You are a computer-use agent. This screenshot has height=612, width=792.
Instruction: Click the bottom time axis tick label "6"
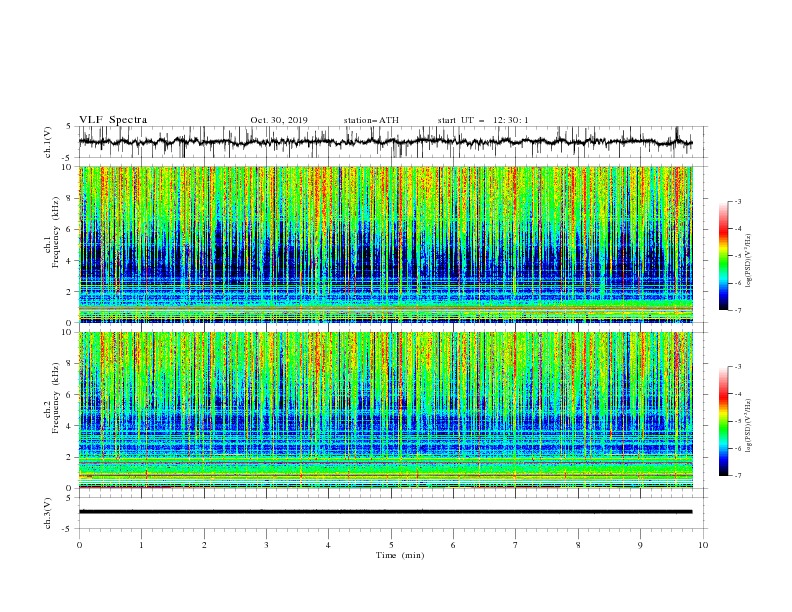coord(453,545)
